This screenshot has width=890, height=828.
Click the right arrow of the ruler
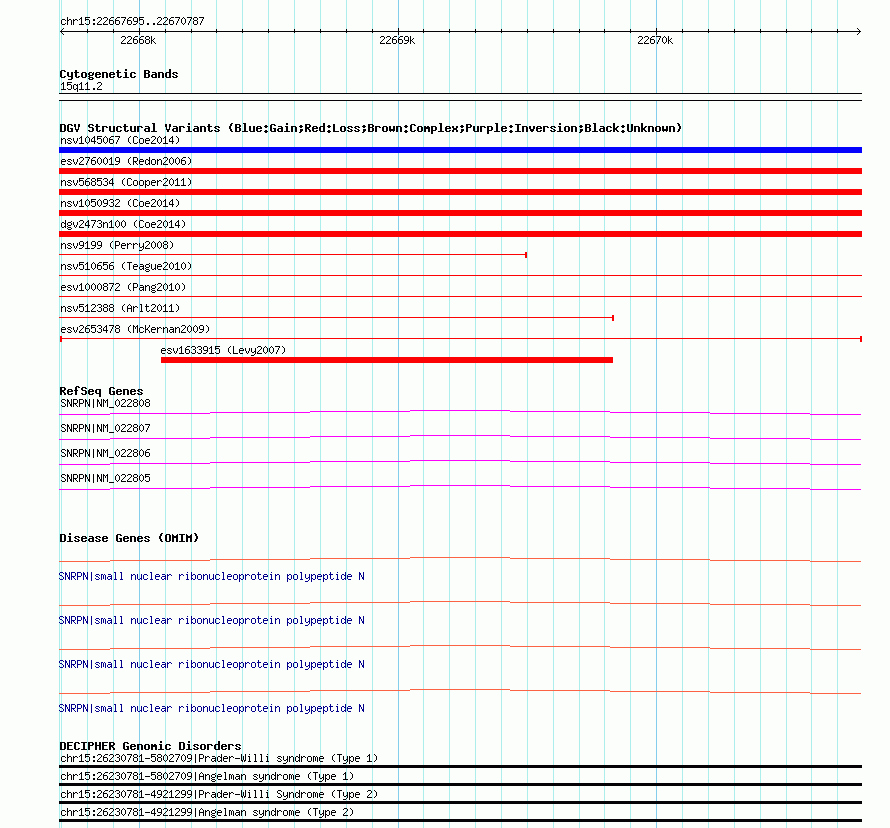click(859, 31)
